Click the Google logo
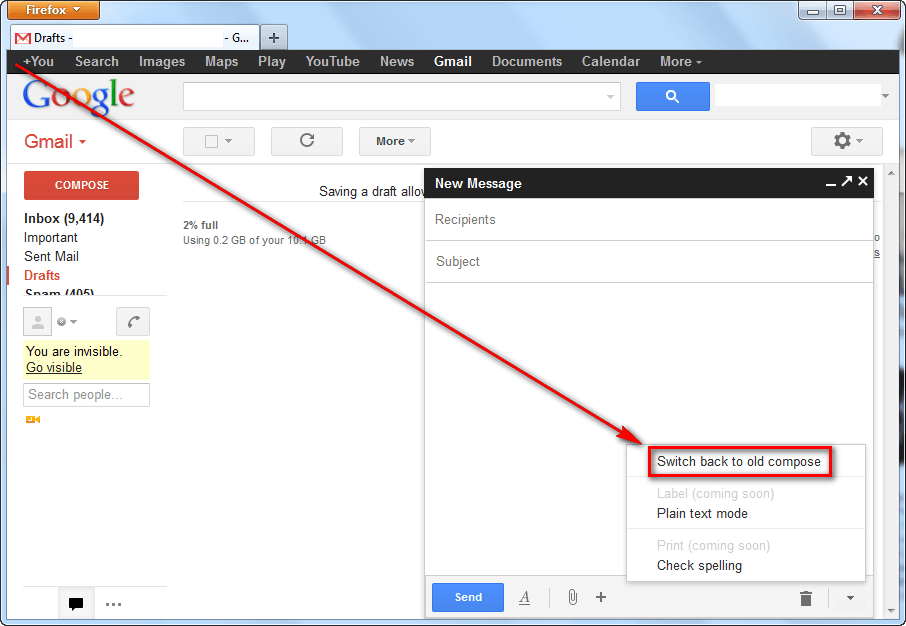This screenshot has width=906, height=626. [x=79, y=97]
